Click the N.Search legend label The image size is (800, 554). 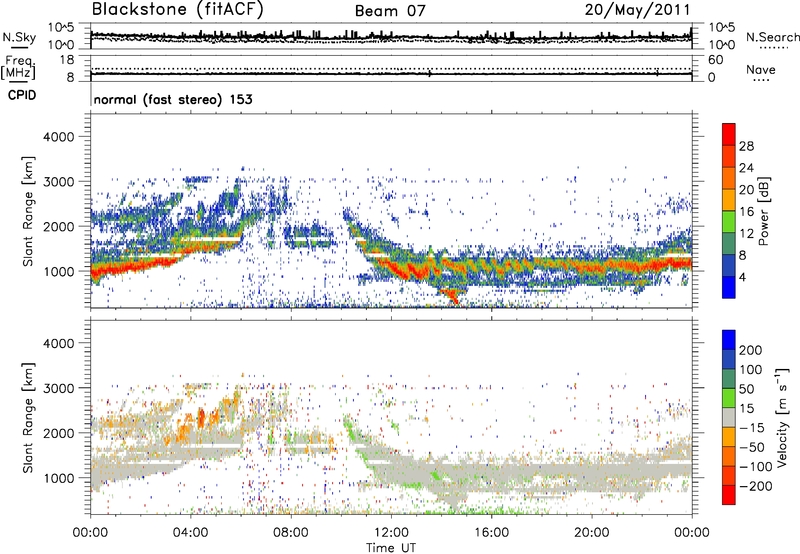point(773,37)
